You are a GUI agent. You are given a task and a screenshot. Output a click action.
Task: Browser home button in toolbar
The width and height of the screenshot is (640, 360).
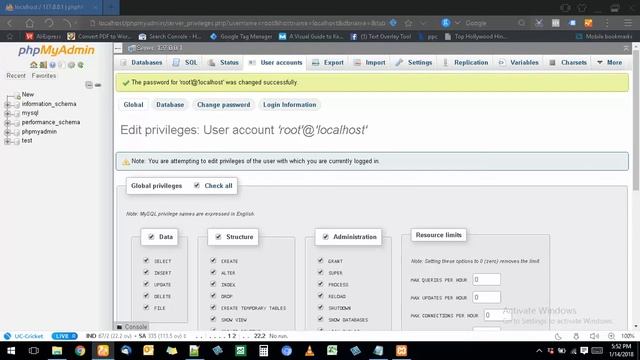click(29, 23)
